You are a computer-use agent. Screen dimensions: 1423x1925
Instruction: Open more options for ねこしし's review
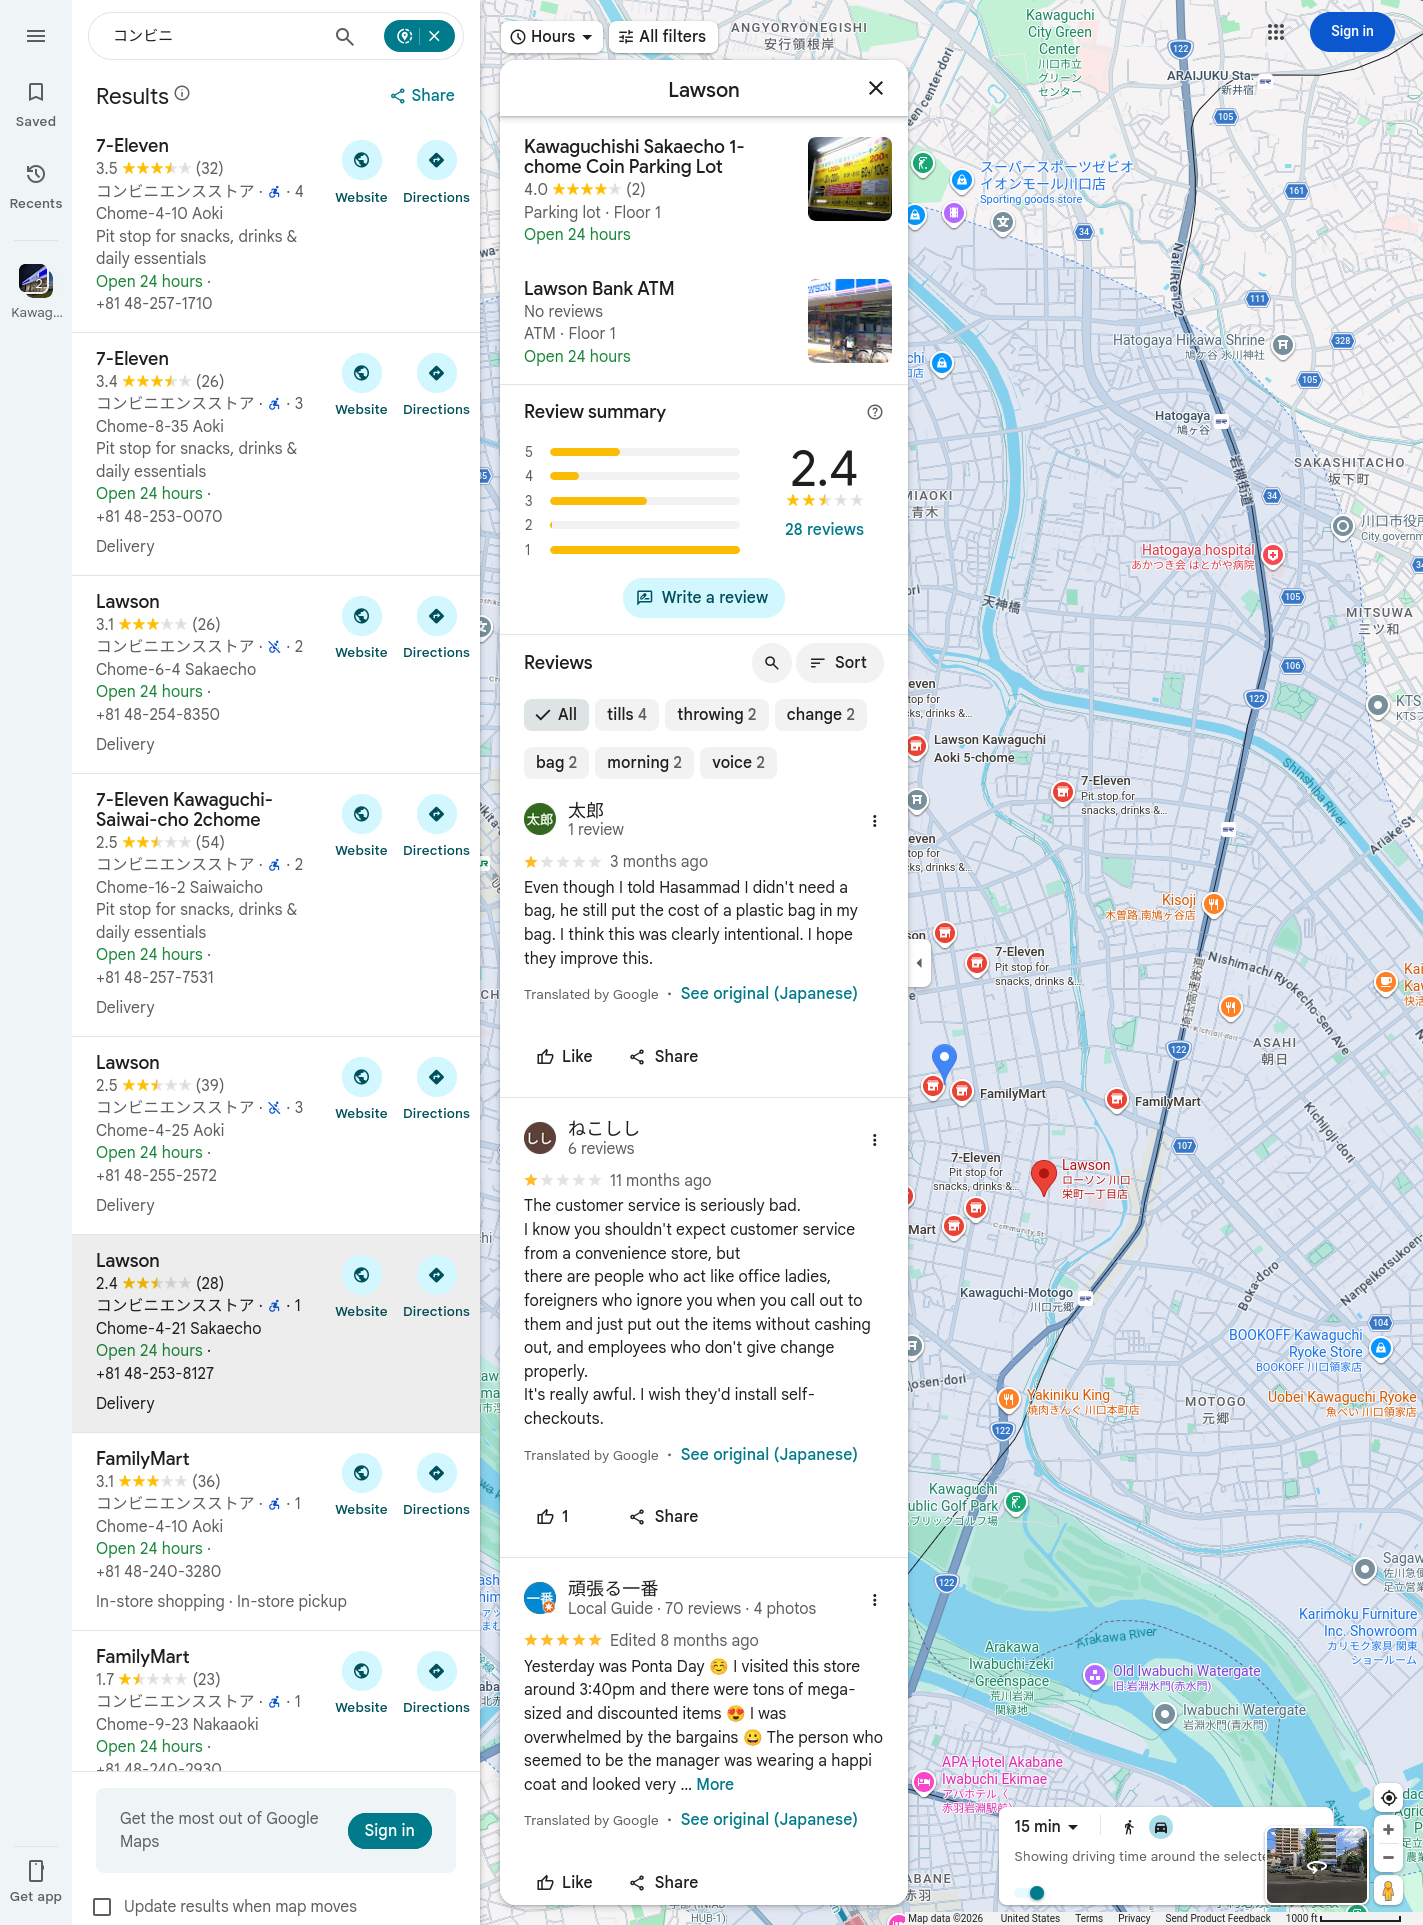pyautogui.click(x=875, y=1140)
